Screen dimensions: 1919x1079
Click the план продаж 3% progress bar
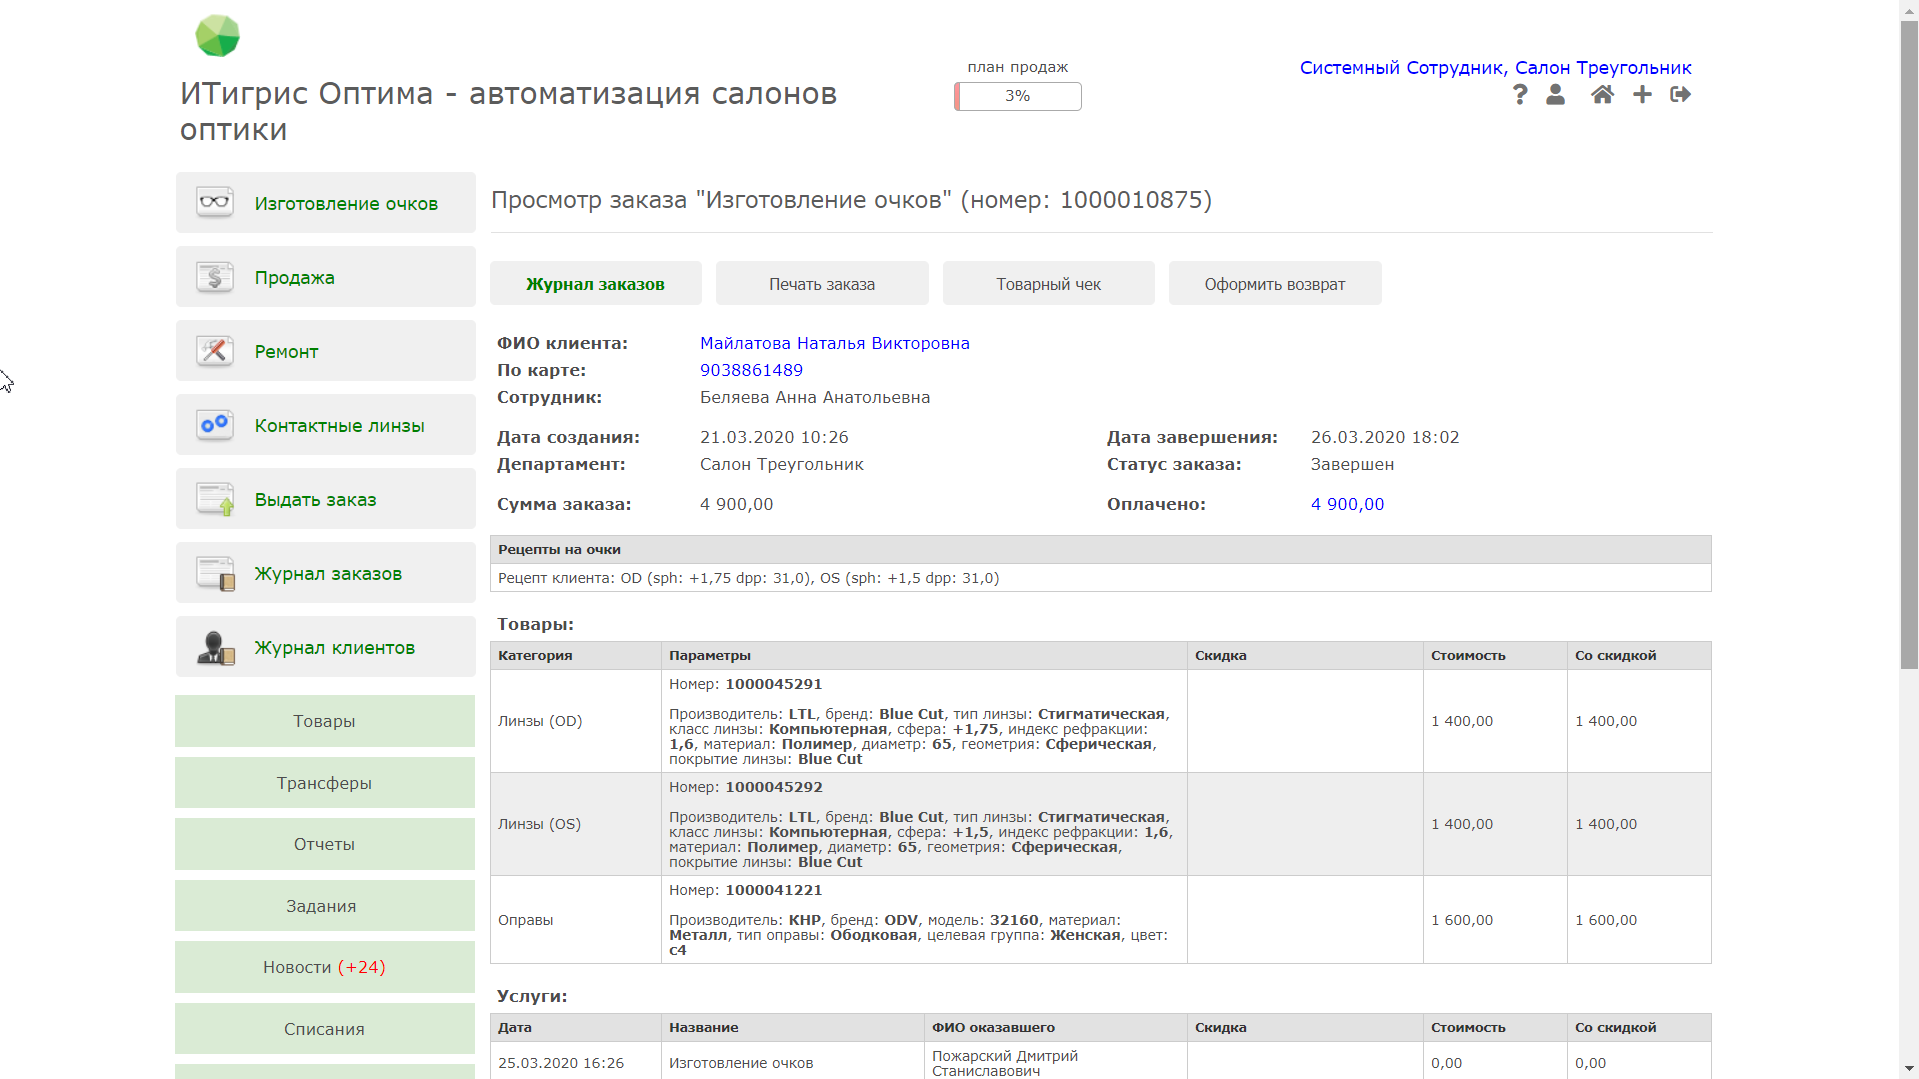click(x=1018, y=96)
